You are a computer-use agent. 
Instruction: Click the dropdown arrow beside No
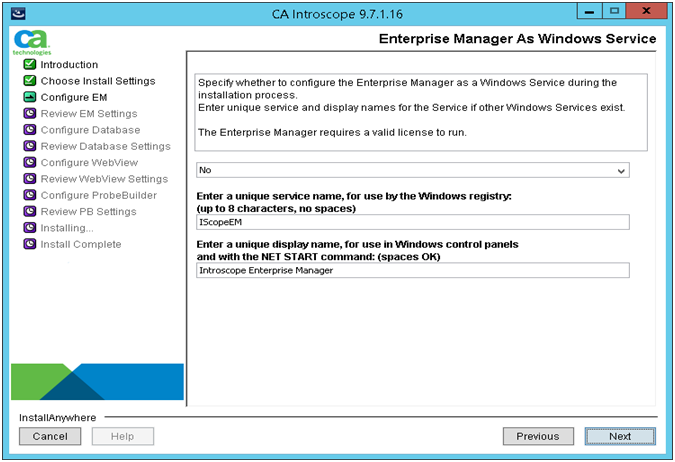pyautogui.click(x=622, y=170)
